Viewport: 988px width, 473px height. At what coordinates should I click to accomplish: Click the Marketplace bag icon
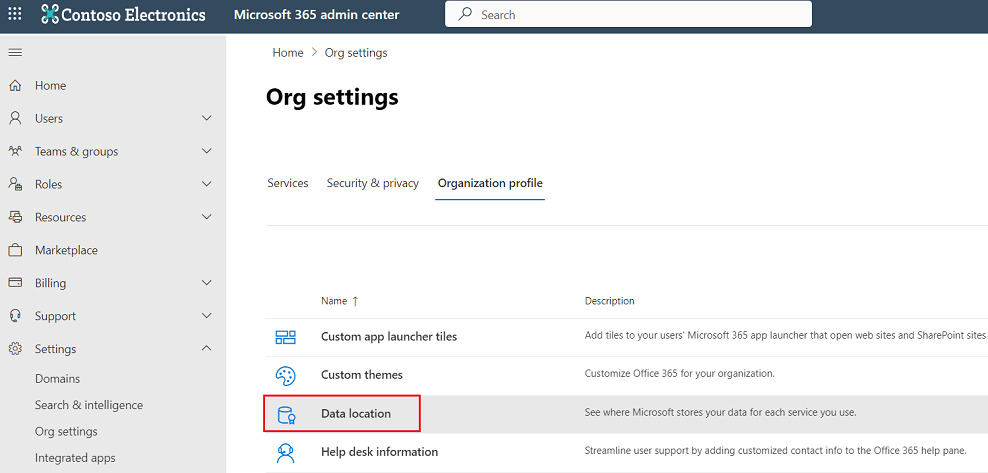click(15, 250)
